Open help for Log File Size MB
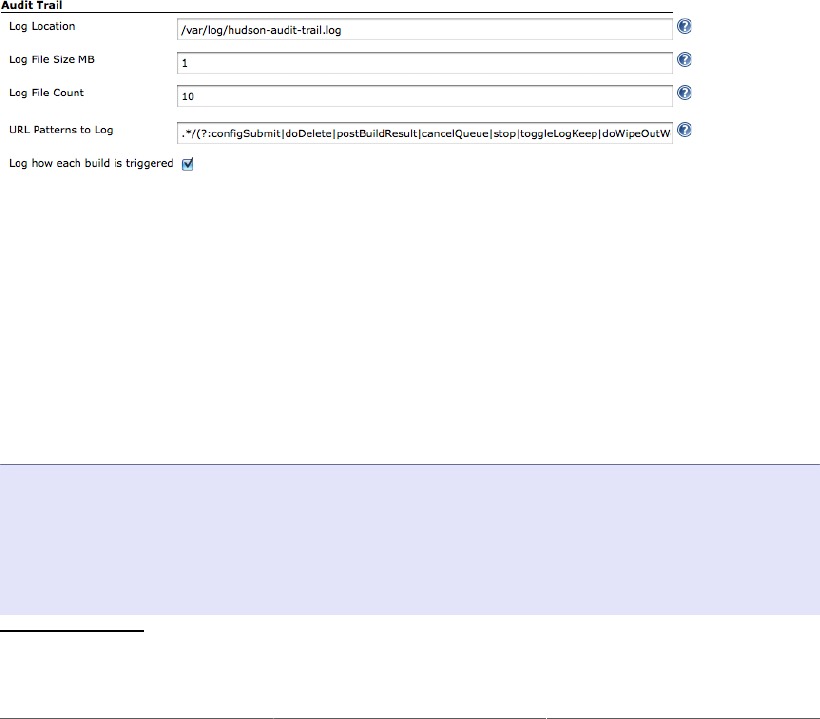 (684, 60)
